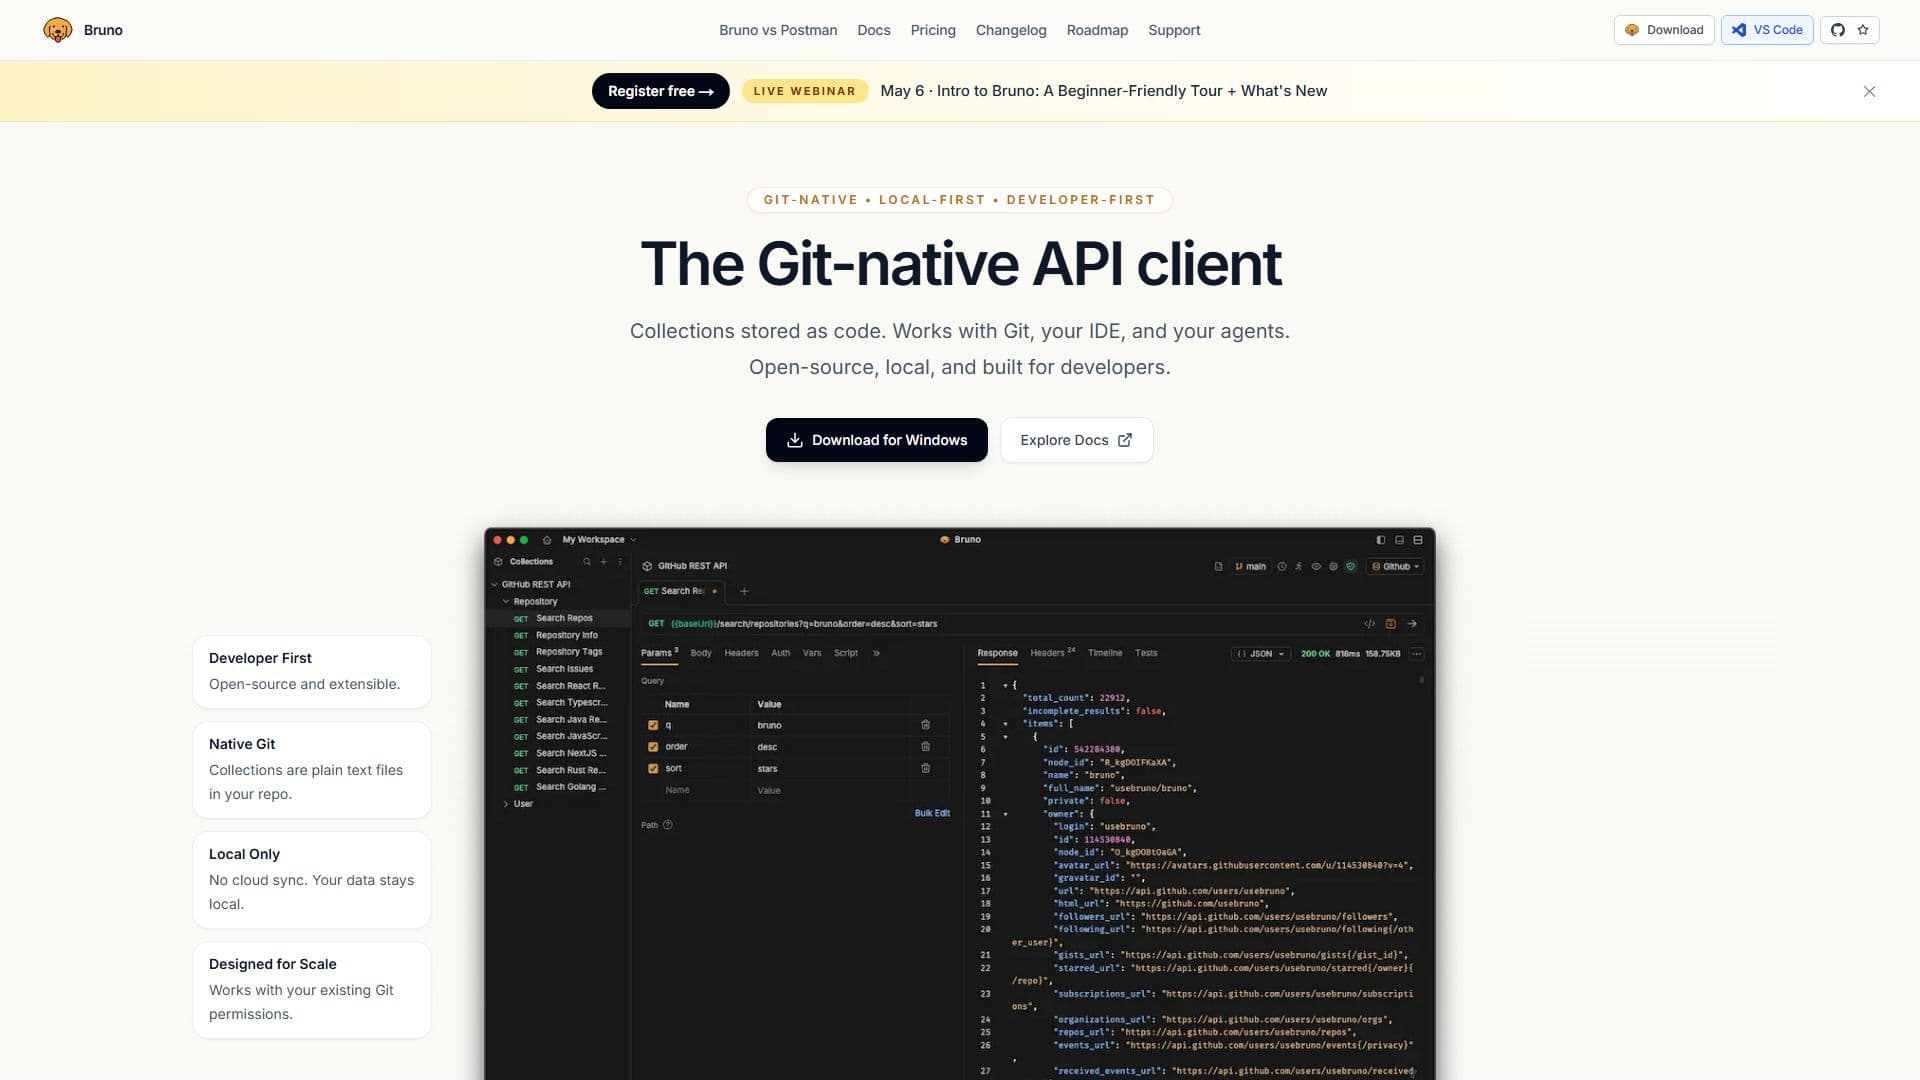The image size is (1920, 1080).
Task: Click Register free button in banner
Action: coord(661,91)
